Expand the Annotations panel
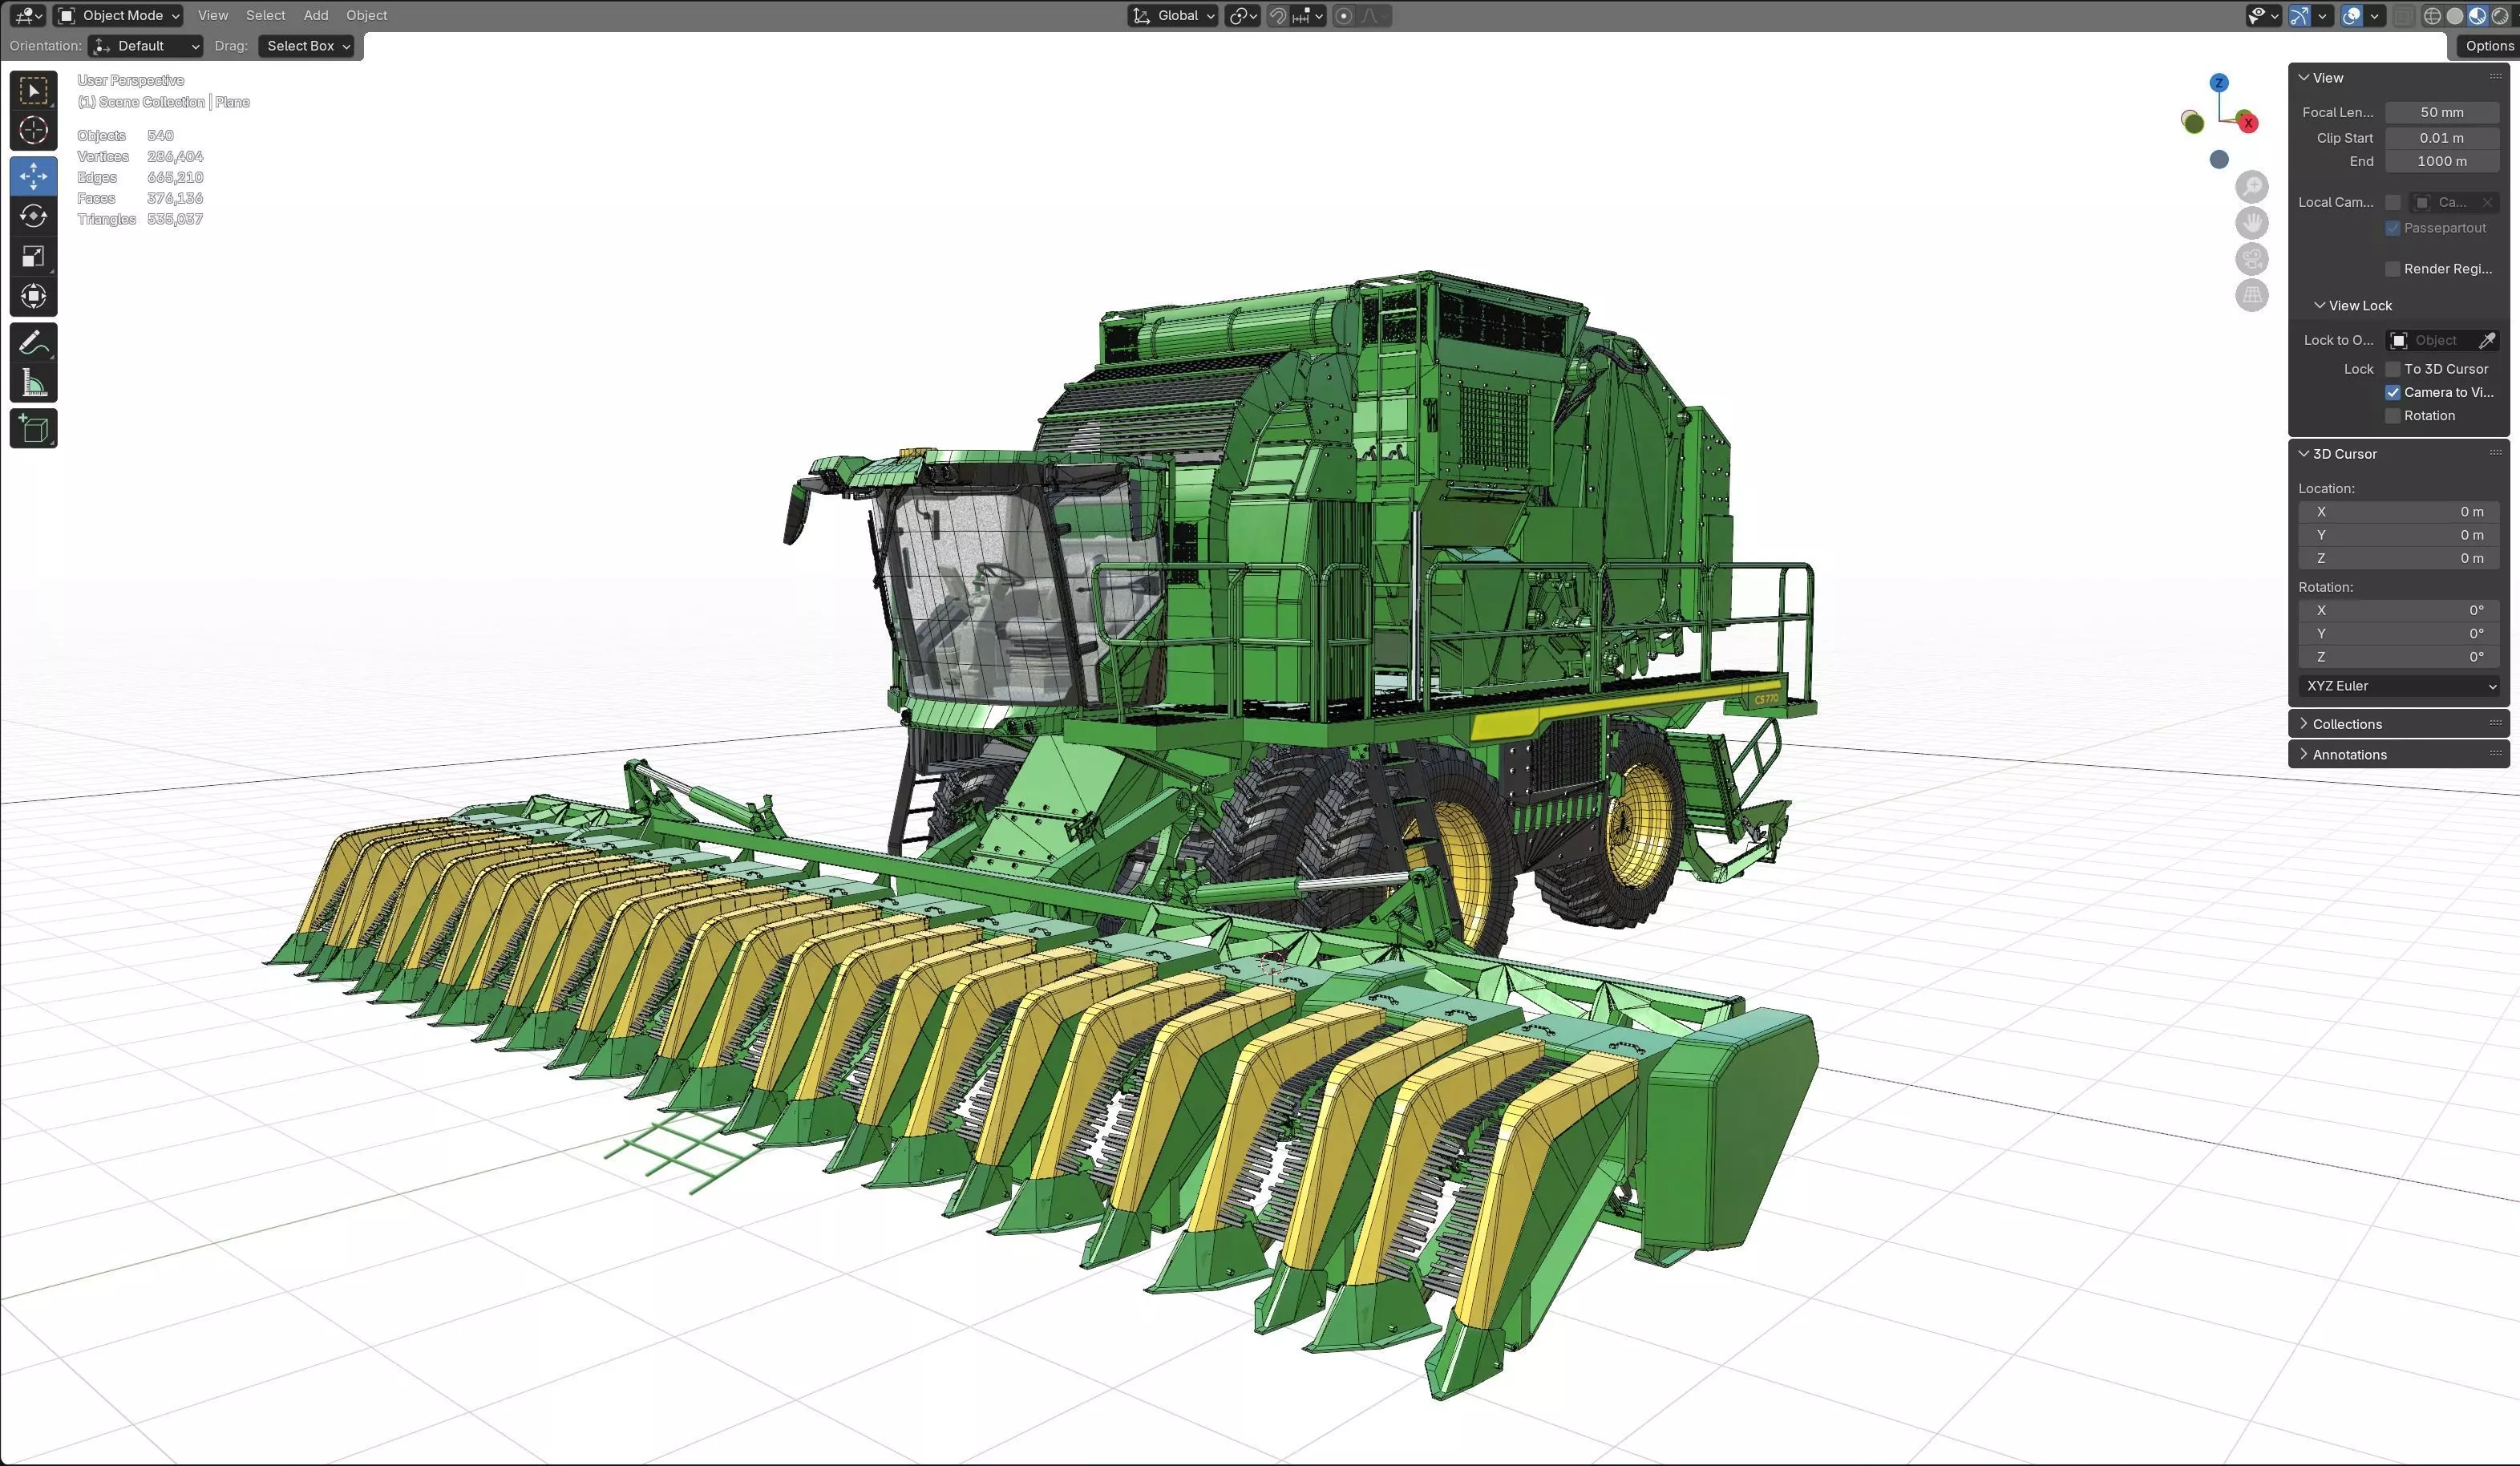The image size is (2520, 1466). click(x=2398, y=754)
